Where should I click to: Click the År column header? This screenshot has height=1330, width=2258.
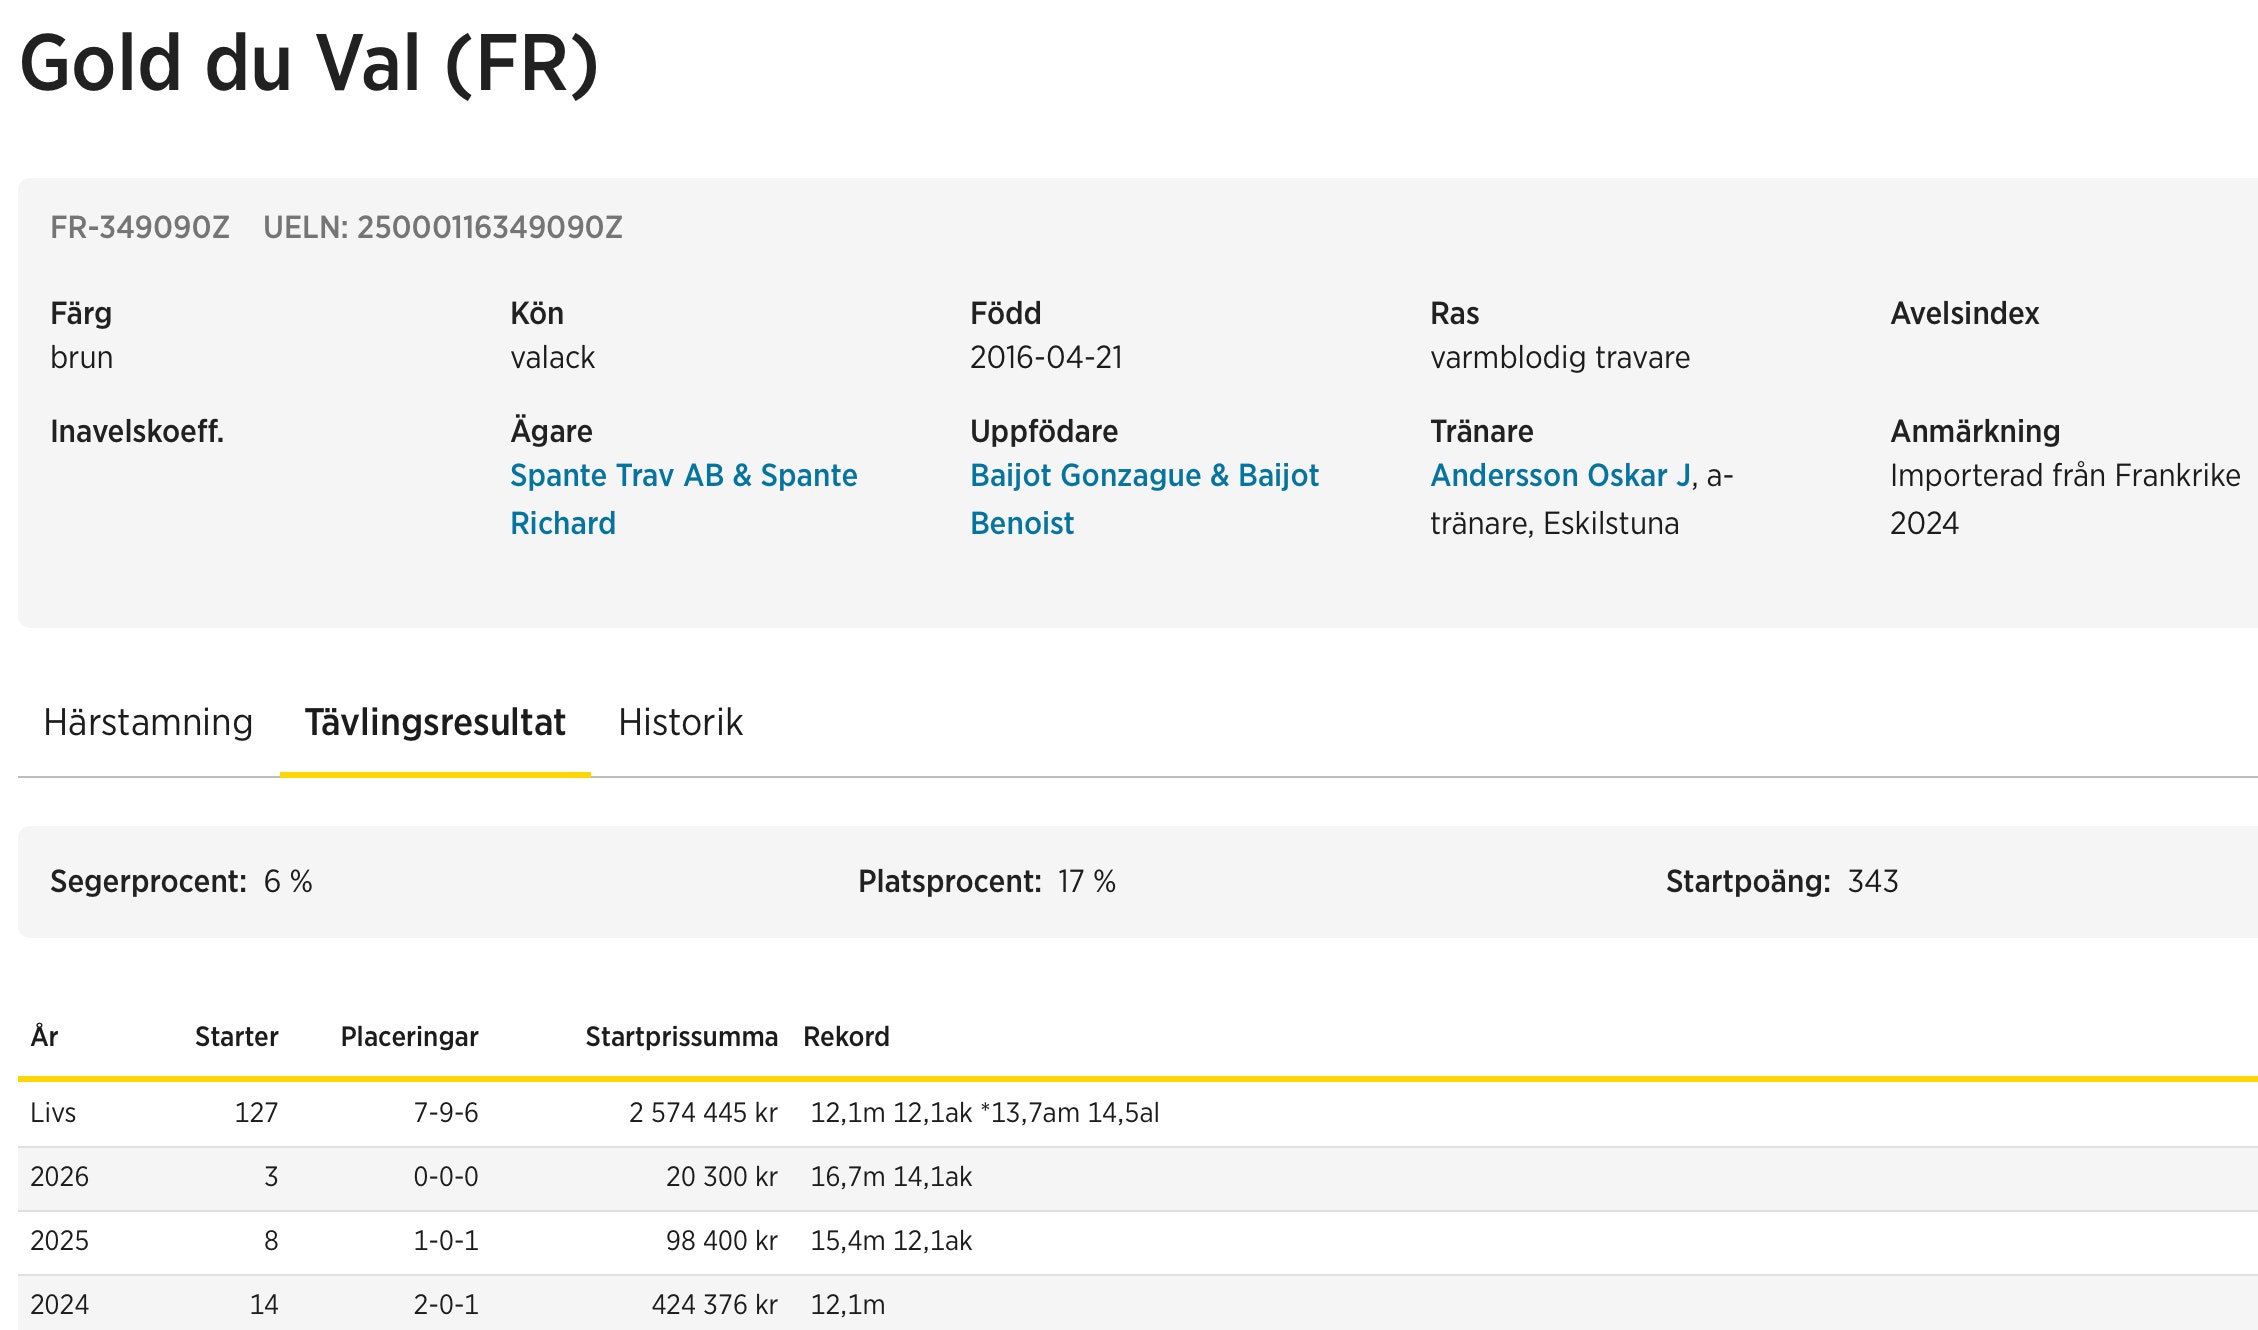(x=44, y=1036)
